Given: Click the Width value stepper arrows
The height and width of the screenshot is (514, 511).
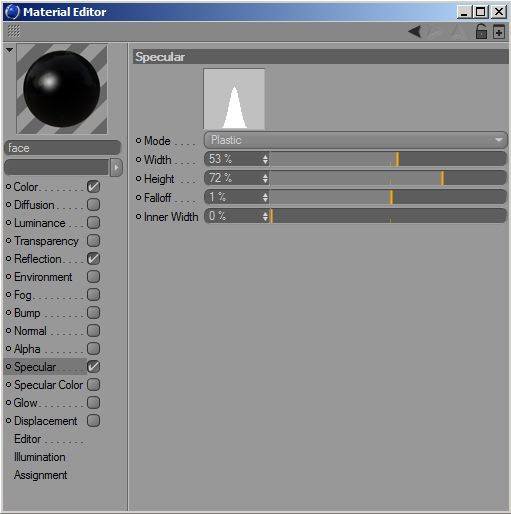Looking at the screenshot, I should tap(265, 159).
